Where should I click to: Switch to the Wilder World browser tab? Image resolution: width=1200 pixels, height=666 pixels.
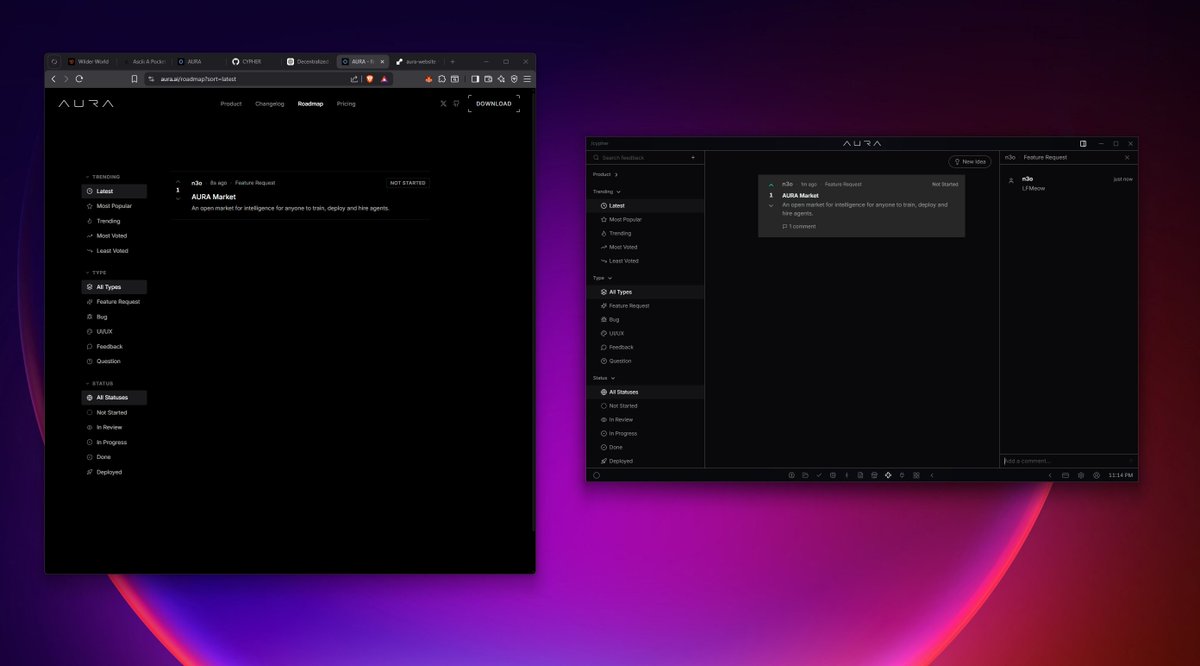(92, 61)
